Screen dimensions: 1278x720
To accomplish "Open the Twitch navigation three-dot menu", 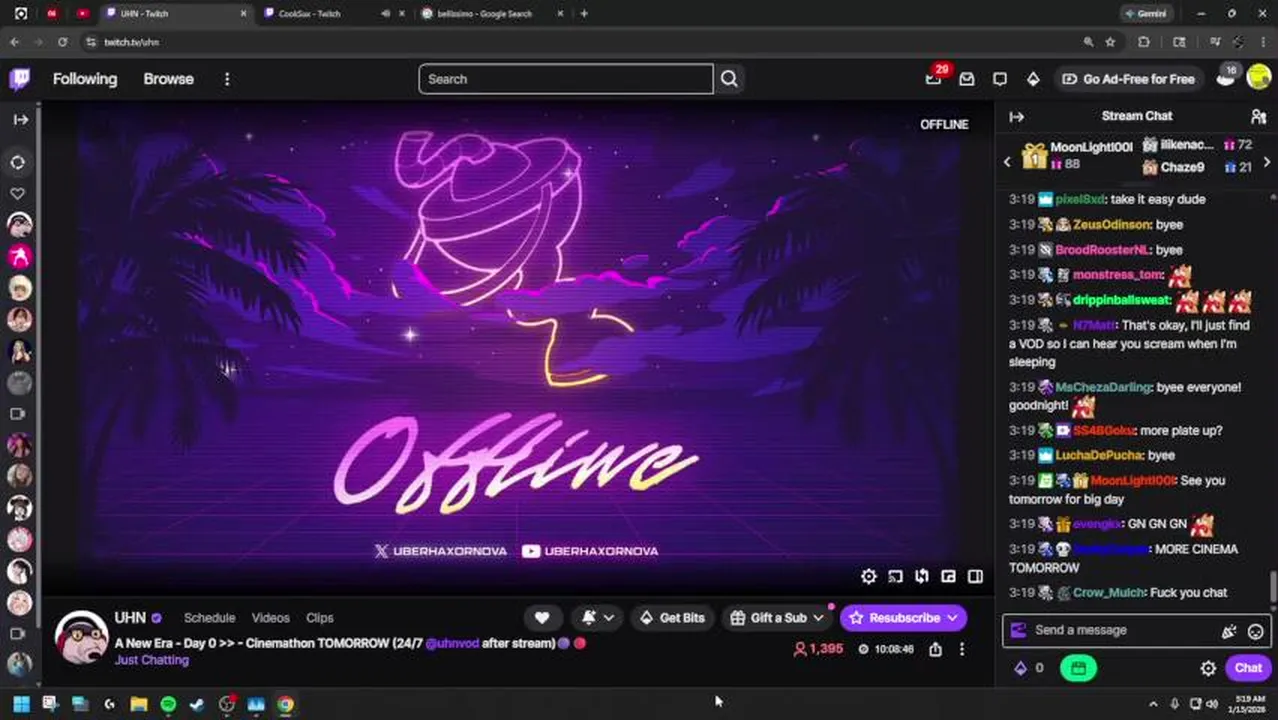I will [x=227, y=79].
